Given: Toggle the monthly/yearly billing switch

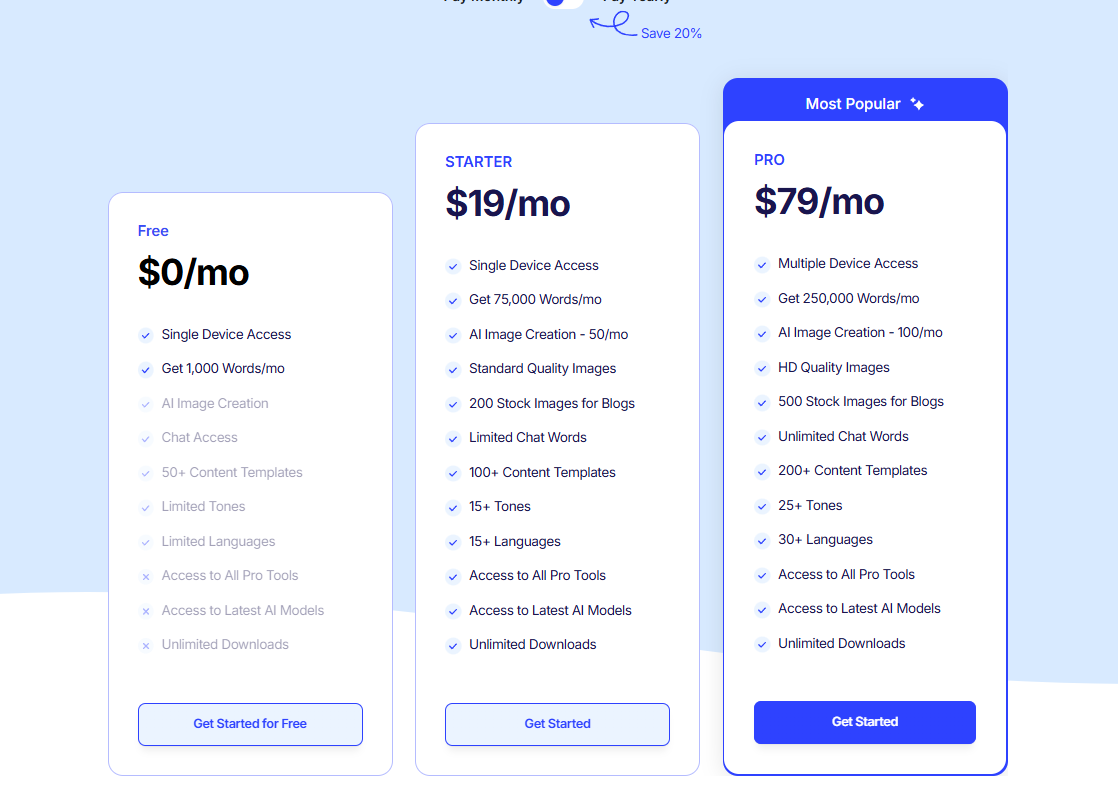Looking at the screenshot, I should click(x=563, y=2).
